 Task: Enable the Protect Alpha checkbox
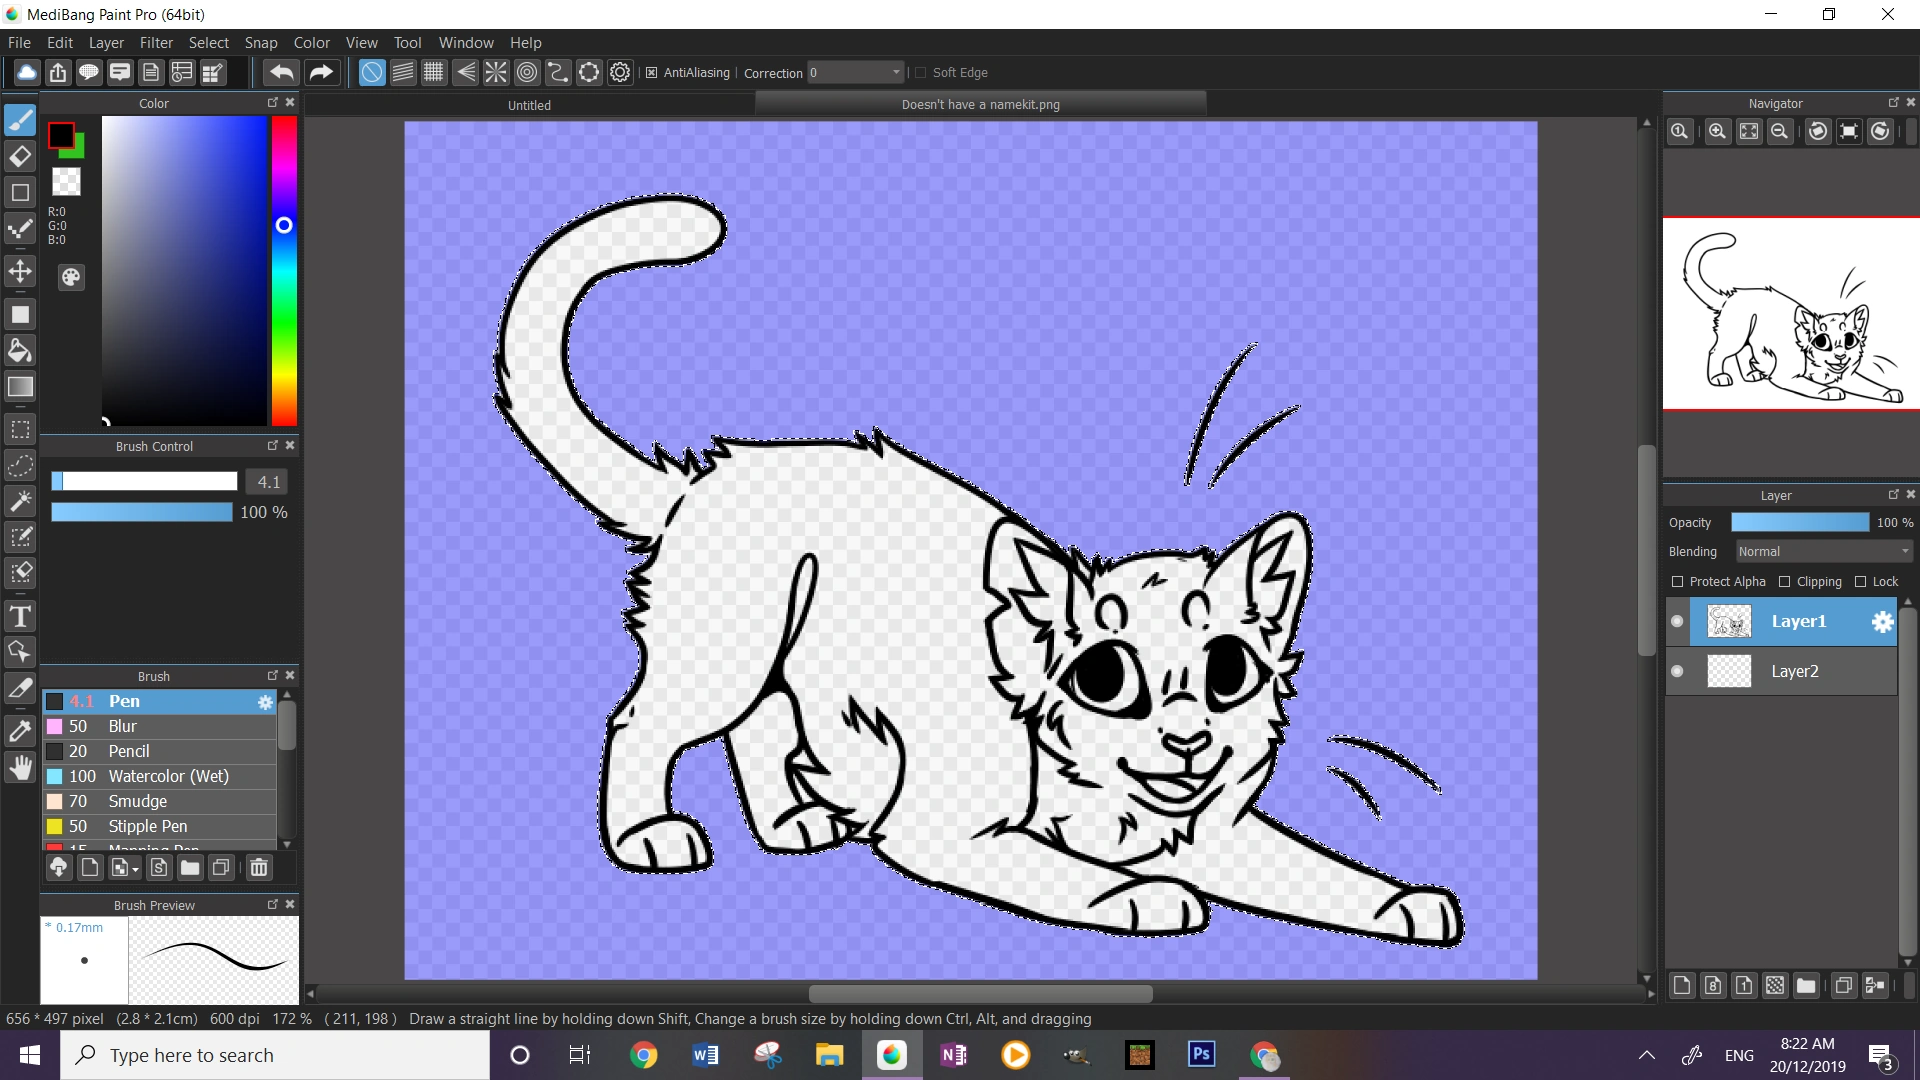click(x=1678, y=582)
